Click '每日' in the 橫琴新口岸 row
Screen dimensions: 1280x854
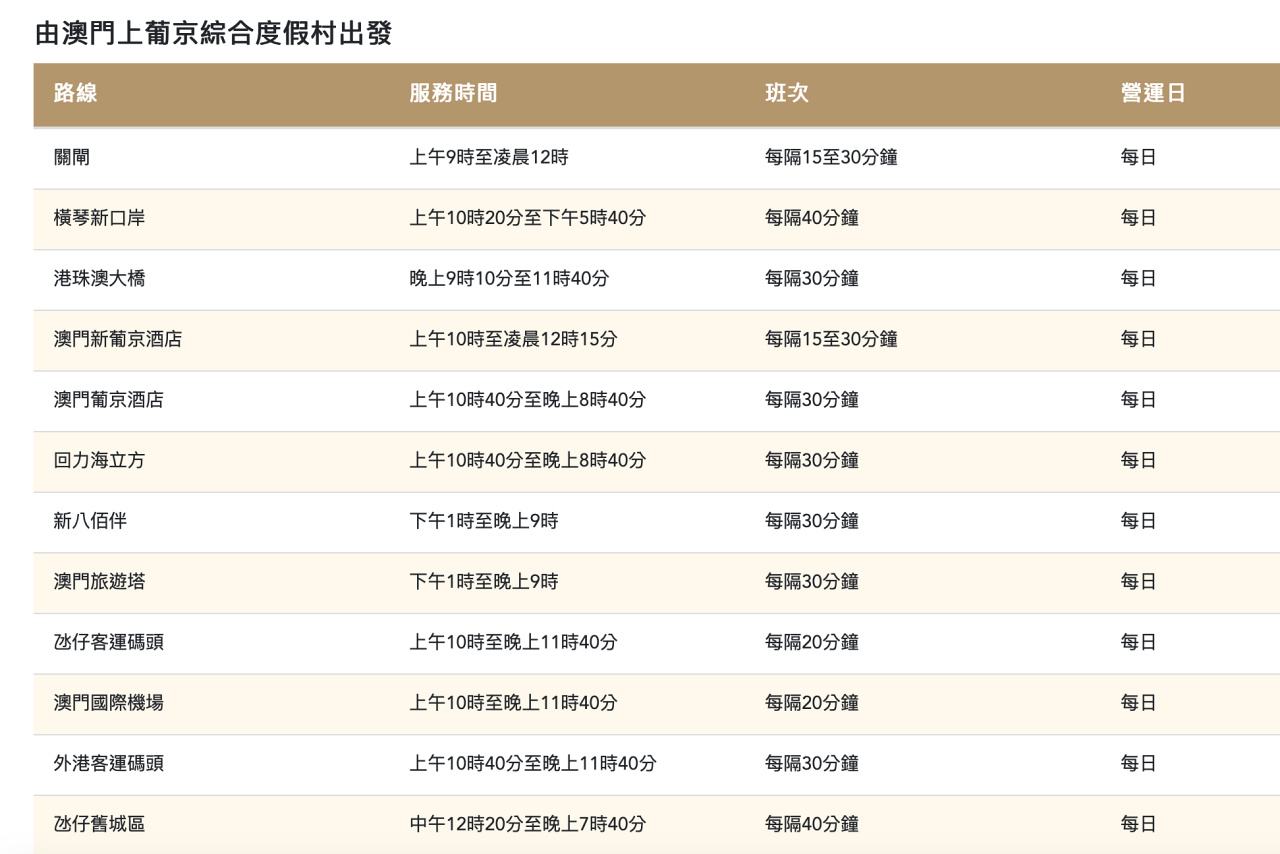[x=1138, y=218]
